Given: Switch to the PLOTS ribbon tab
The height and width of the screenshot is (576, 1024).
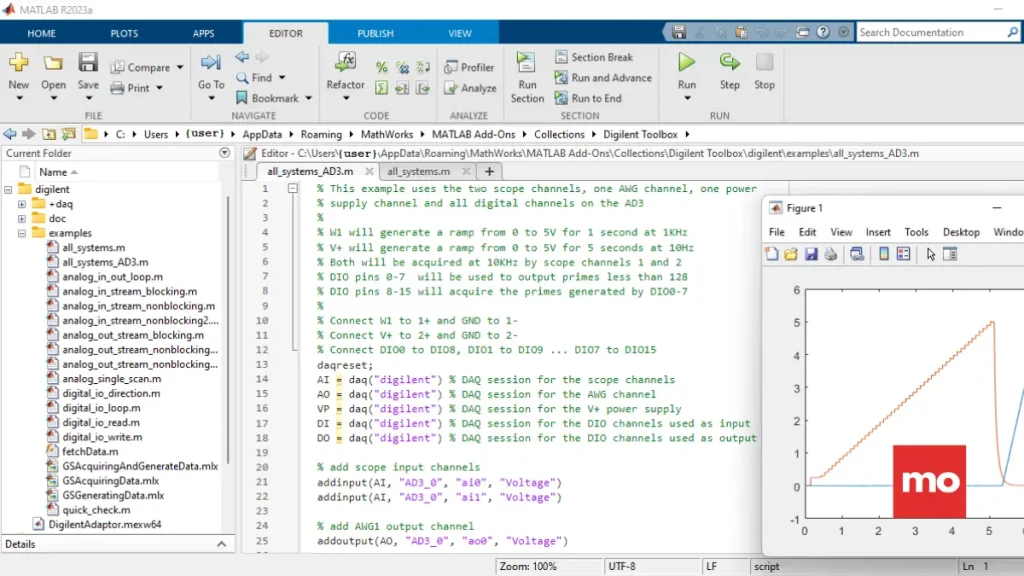Looking at the screenshot, I should (124, 33).
